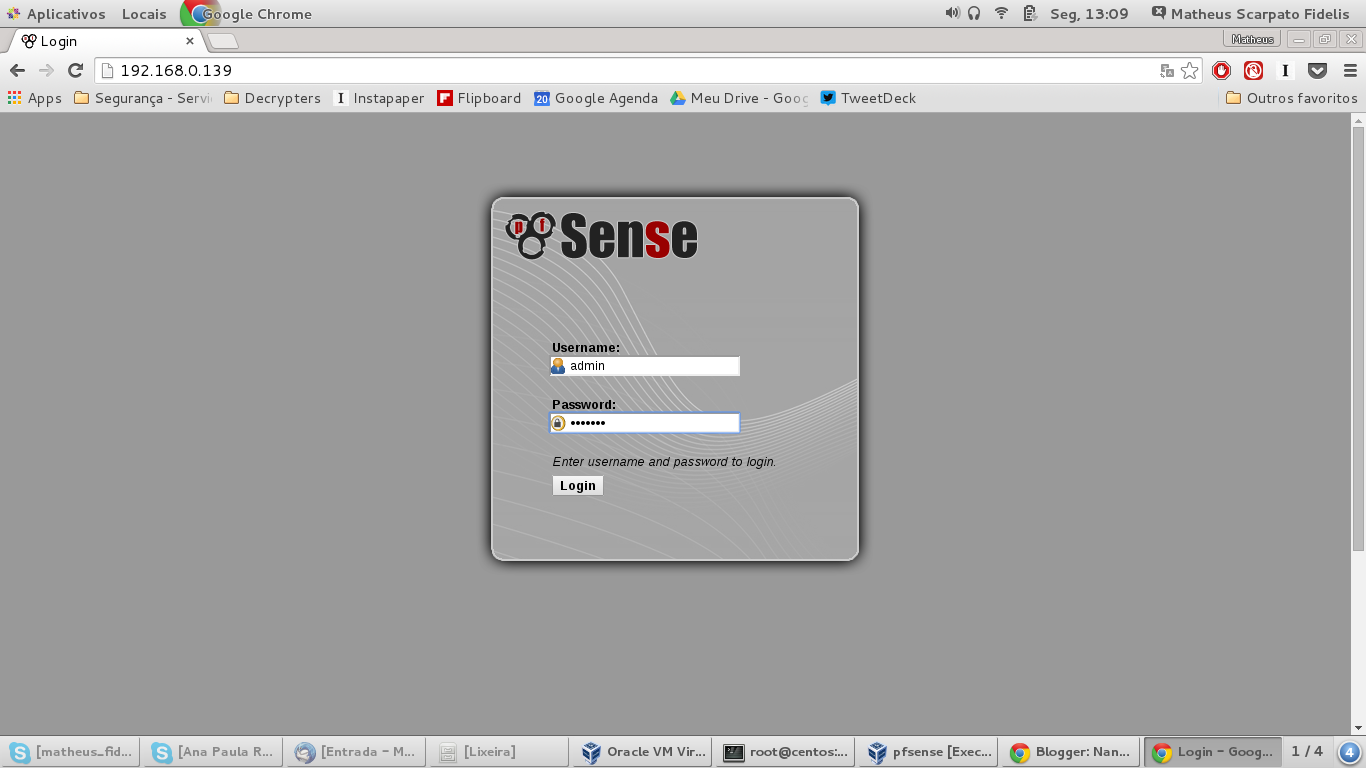Open the Flipboard bookmark
The height and width of the screenshot is (768, 1366).
coord(479,98)
